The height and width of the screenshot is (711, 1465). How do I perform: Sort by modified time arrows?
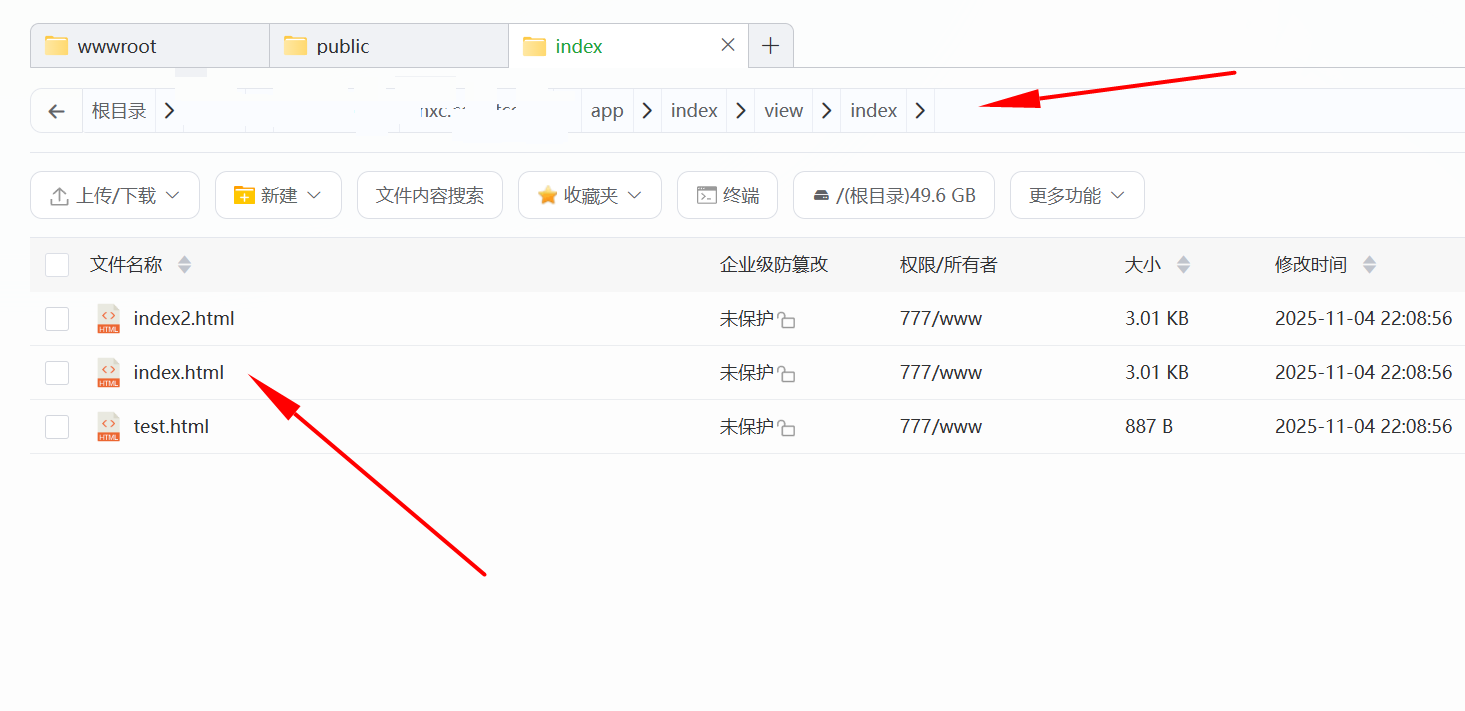coord(1369,265)
